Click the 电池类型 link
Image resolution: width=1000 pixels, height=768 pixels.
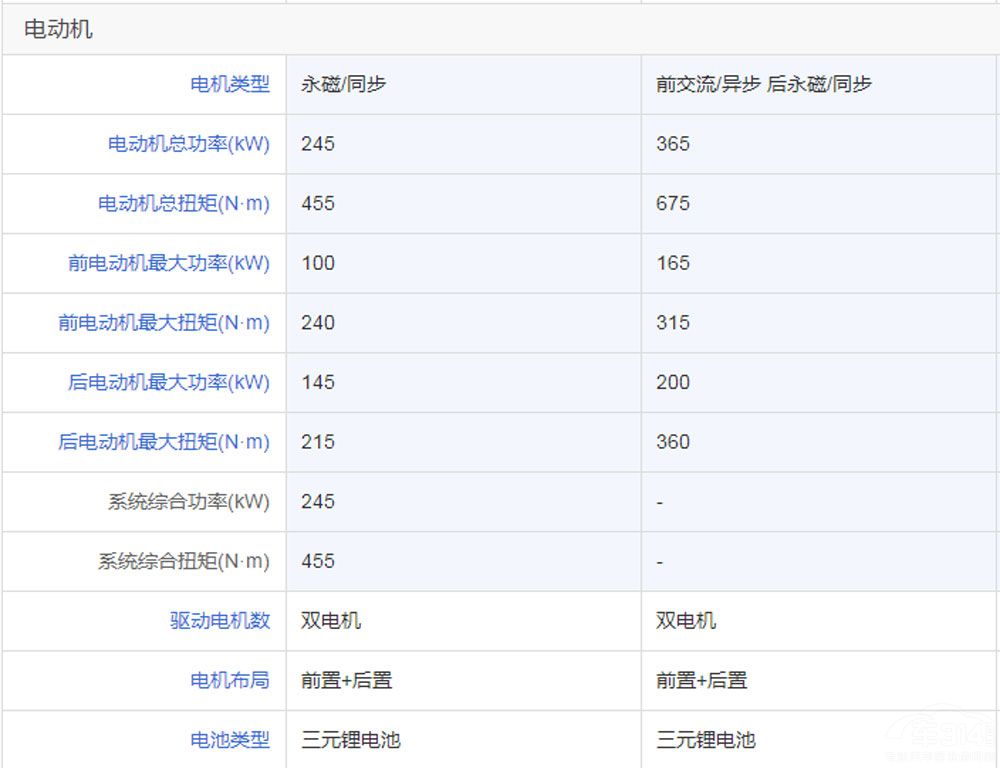(x=230, y=740)
